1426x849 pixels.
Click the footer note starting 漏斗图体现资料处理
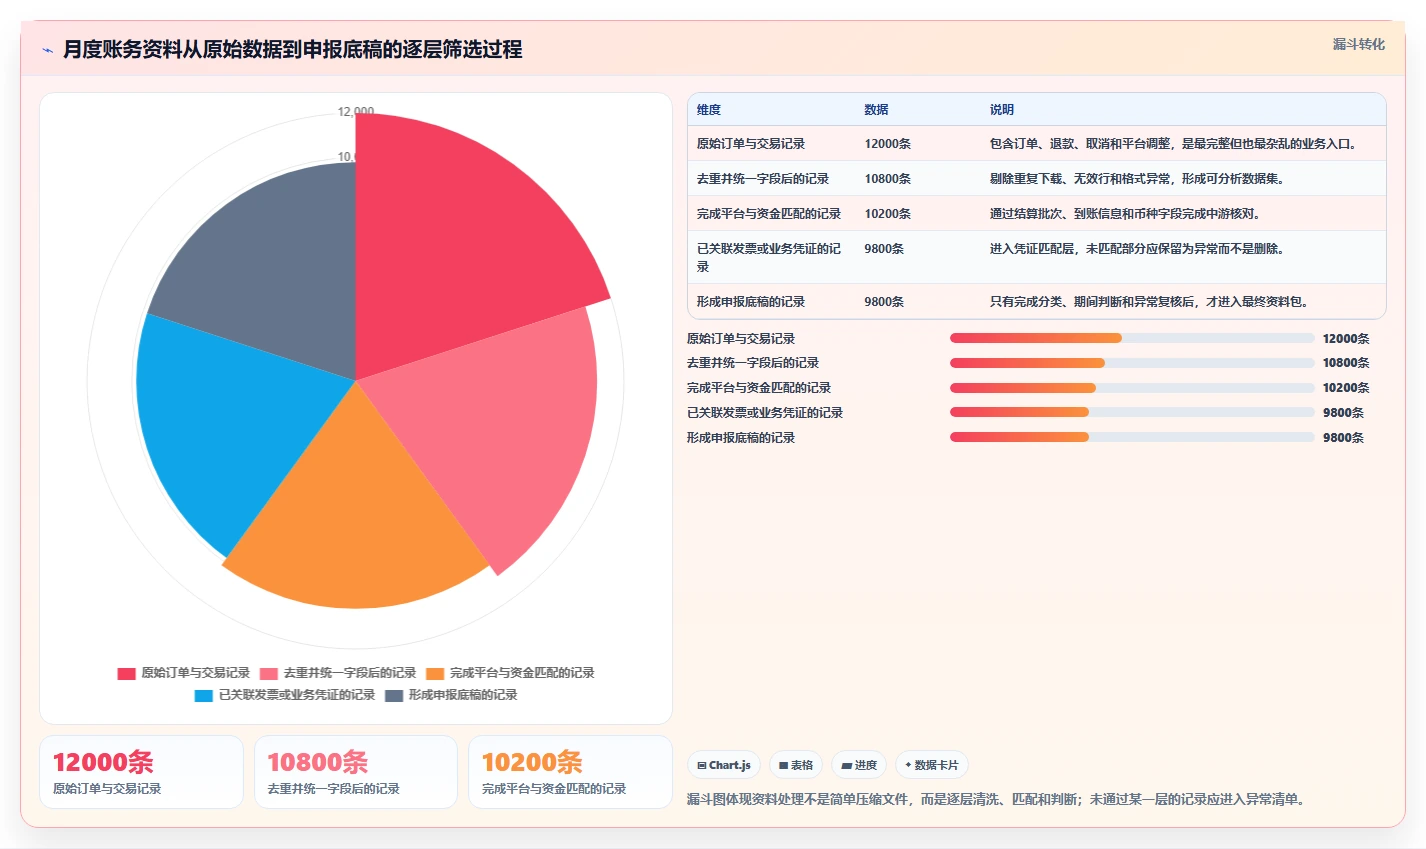point(996,800)
